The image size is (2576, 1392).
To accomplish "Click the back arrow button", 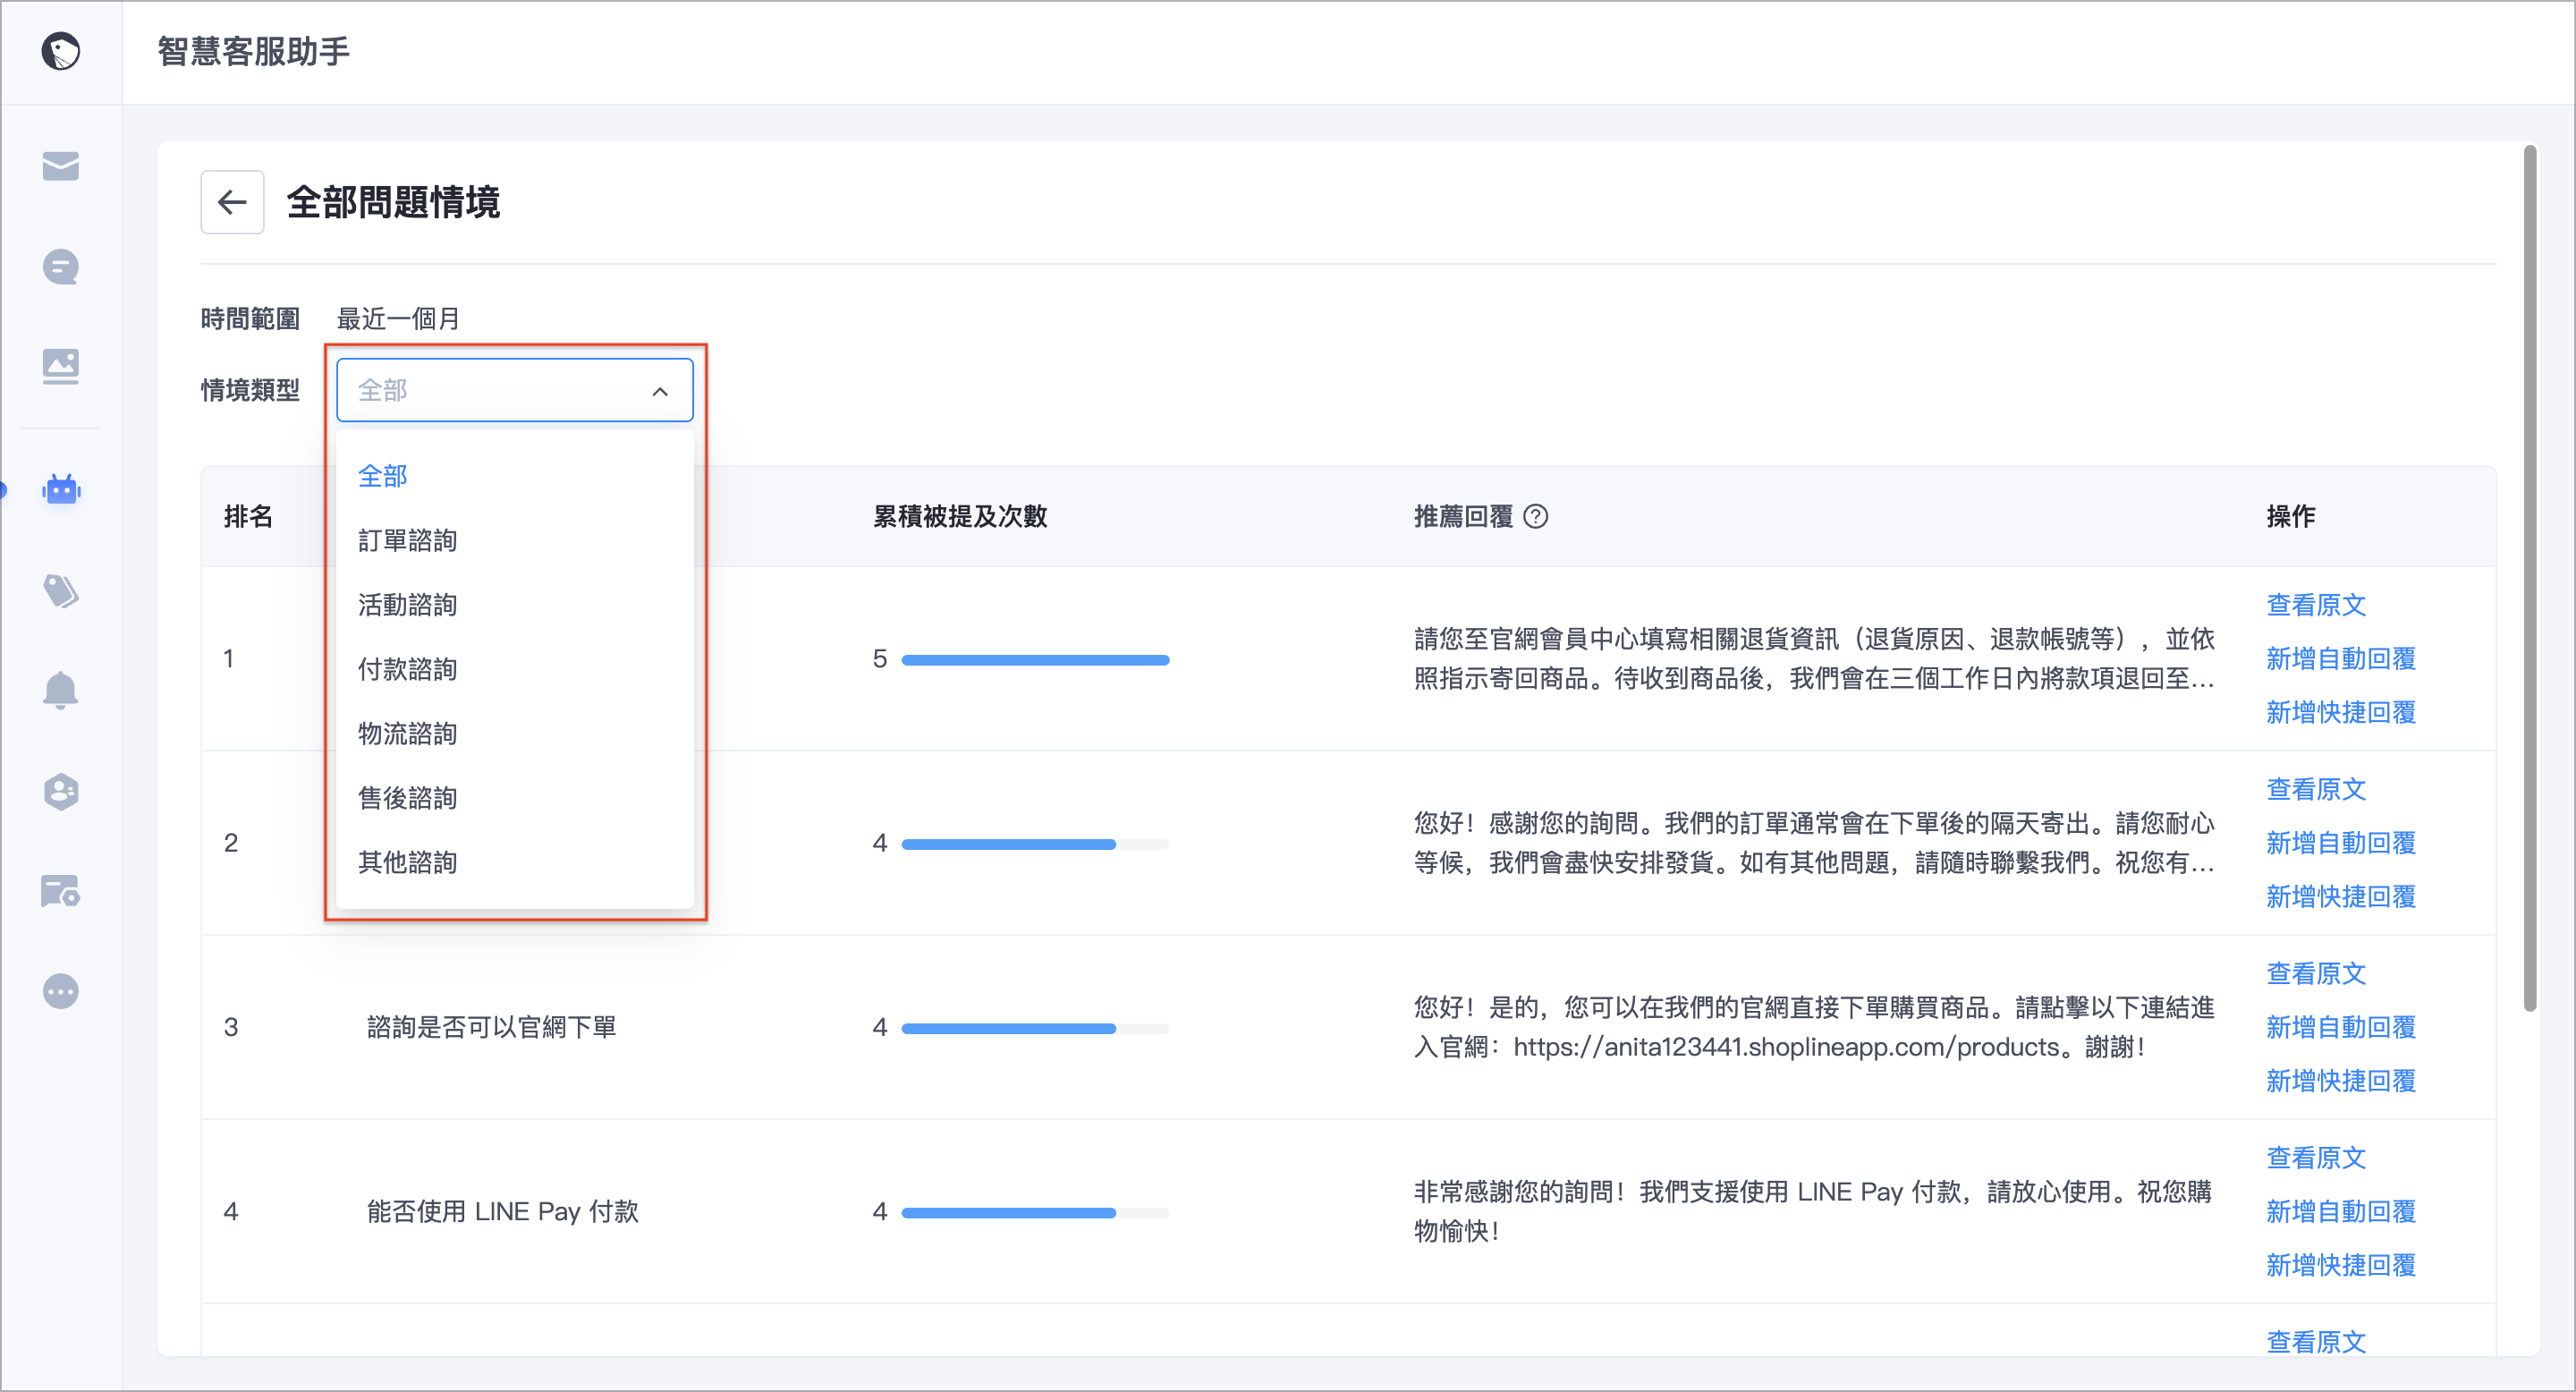I will point(232,202).
